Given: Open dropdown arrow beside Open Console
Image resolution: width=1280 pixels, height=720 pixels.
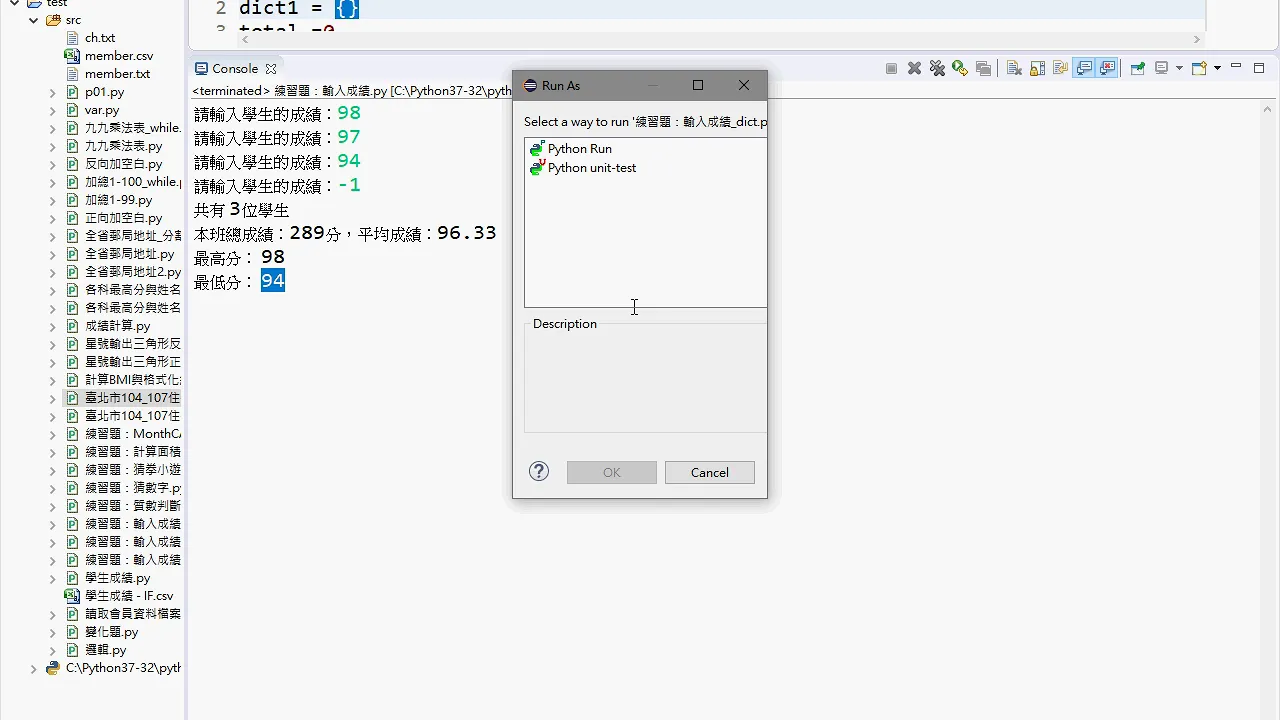Looking at the screenshot, I should tap(1217, 69).
